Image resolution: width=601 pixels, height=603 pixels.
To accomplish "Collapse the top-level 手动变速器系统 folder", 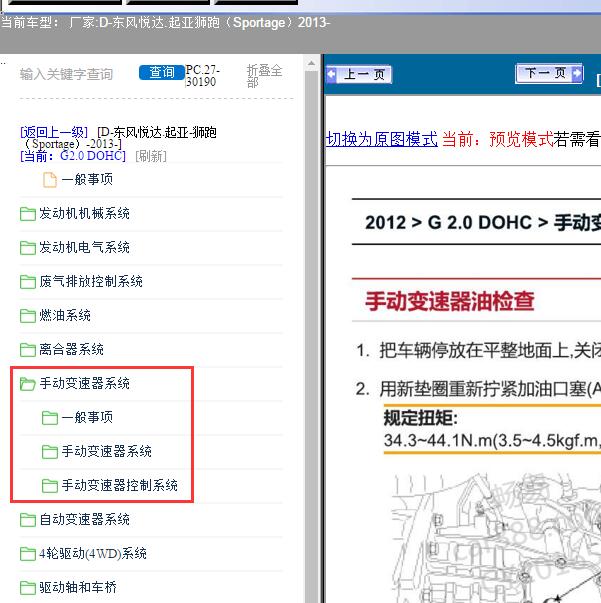I will pyautogui.click(x=84, y=383).
